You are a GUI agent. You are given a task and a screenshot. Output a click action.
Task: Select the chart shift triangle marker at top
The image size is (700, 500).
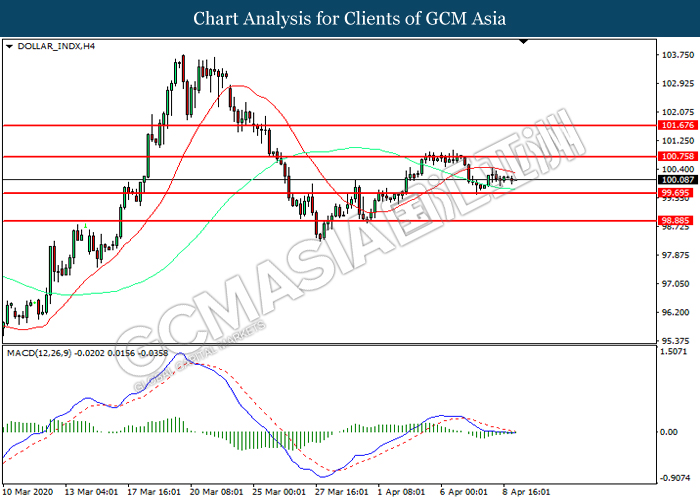pos(524,42)
